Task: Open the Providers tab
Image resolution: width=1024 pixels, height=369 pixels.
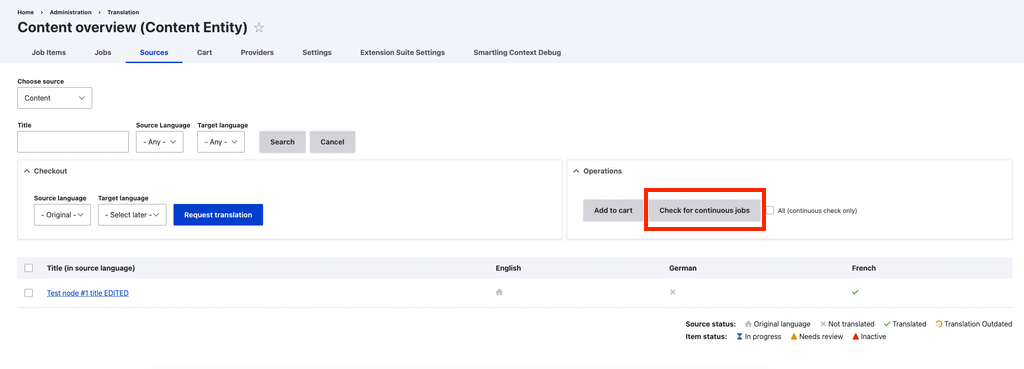Action: point(257,52)
